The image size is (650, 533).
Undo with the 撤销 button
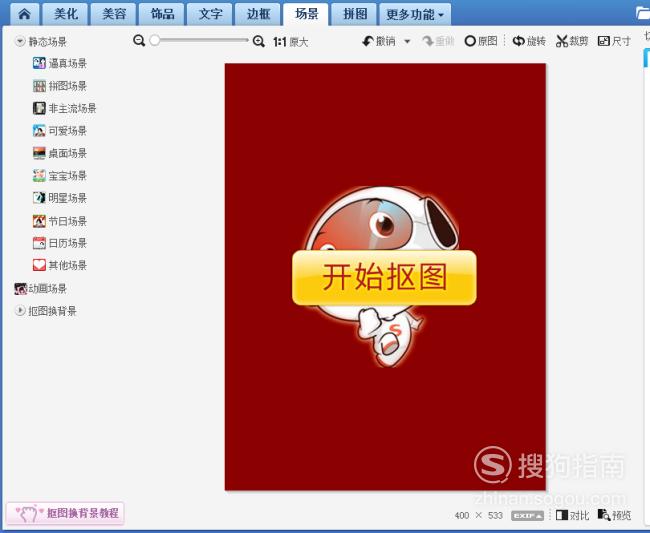[379, 41]
